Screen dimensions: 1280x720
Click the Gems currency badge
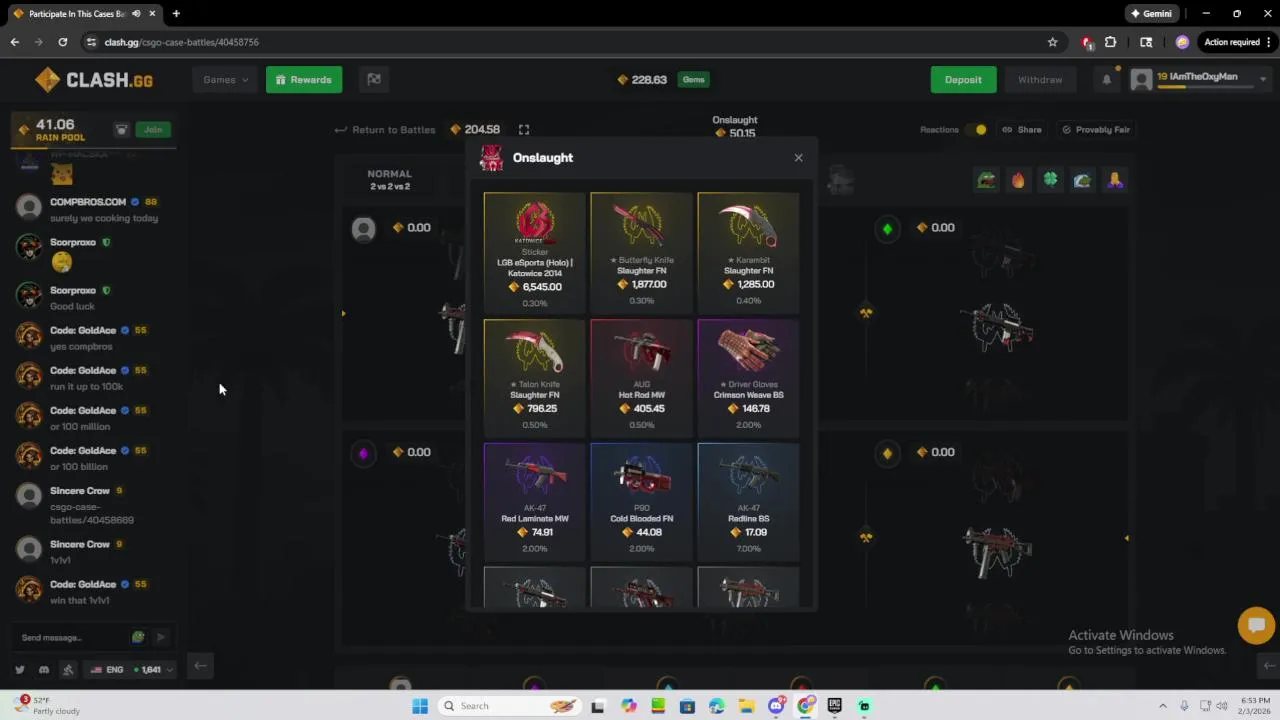click(x=693, y=80)
